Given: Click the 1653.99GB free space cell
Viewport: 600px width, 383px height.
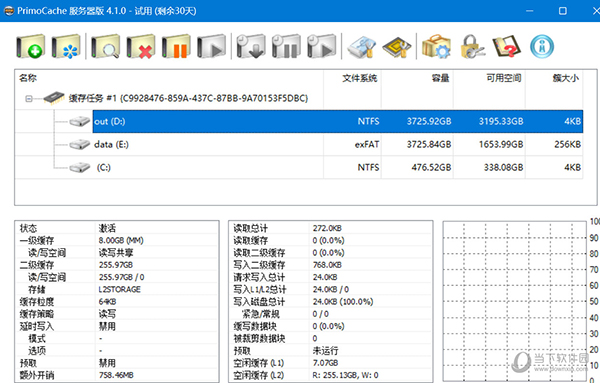Looking at the screenshot, I should (501, 145).
